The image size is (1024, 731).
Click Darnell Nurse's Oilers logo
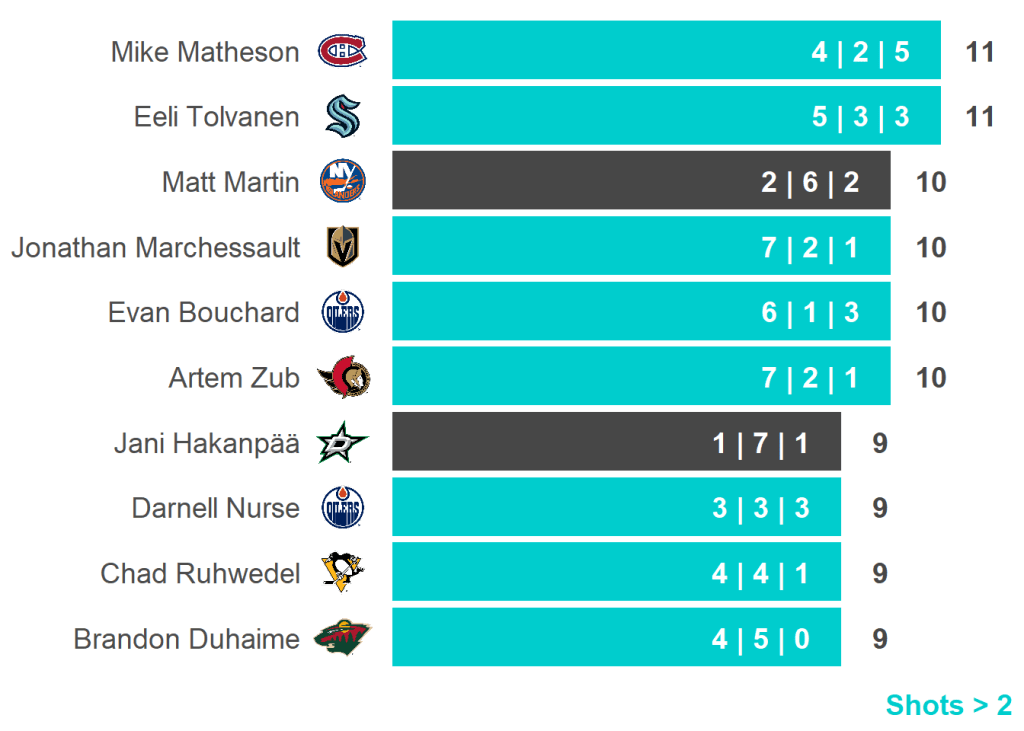(x=342, y=508)
